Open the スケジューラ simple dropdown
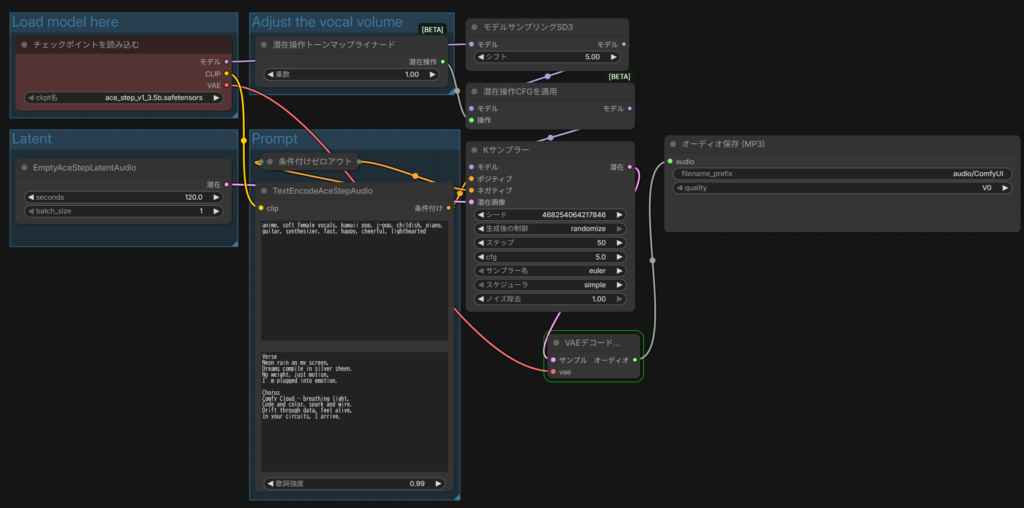 (548, 284)
